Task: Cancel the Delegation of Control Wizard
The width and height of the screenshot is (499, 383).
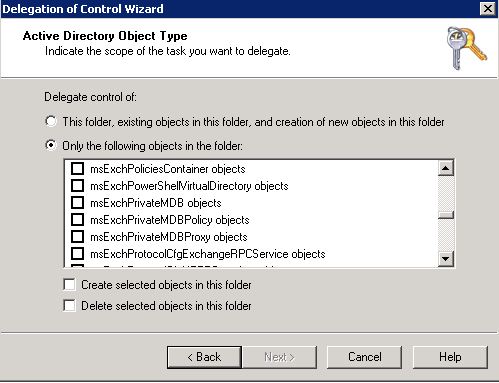Action: click(x=364, y=357)
